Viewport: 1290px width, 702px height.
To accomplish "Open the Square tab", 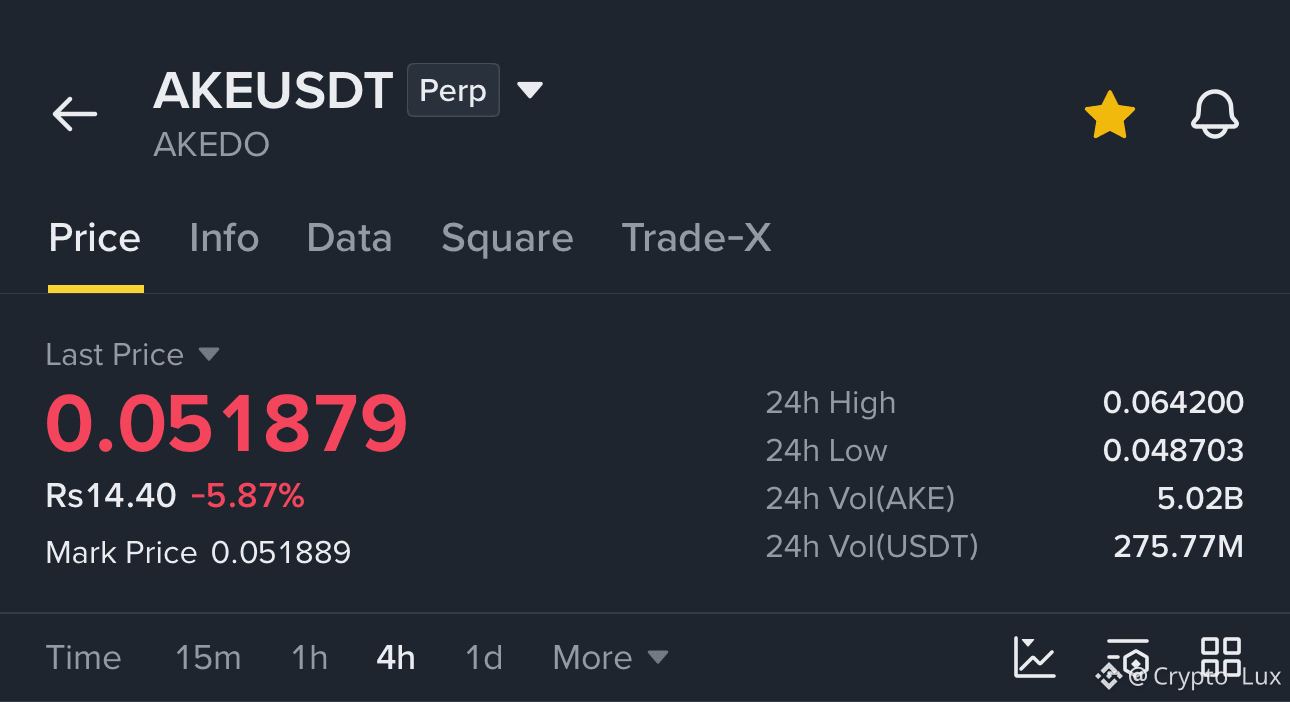I will [507, 238].
